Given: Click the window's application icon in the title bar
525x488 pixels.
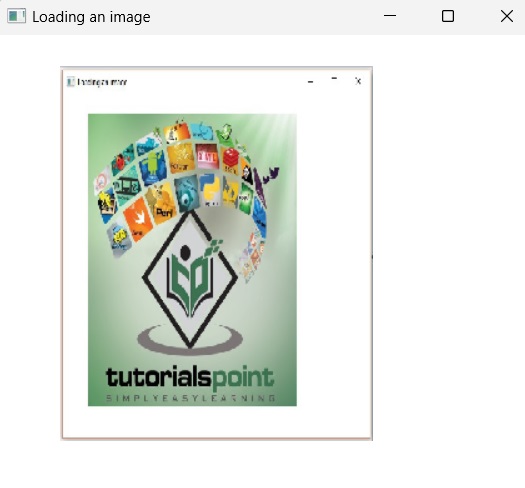Looking at the screenshot, I should click(x=16, y=16).
